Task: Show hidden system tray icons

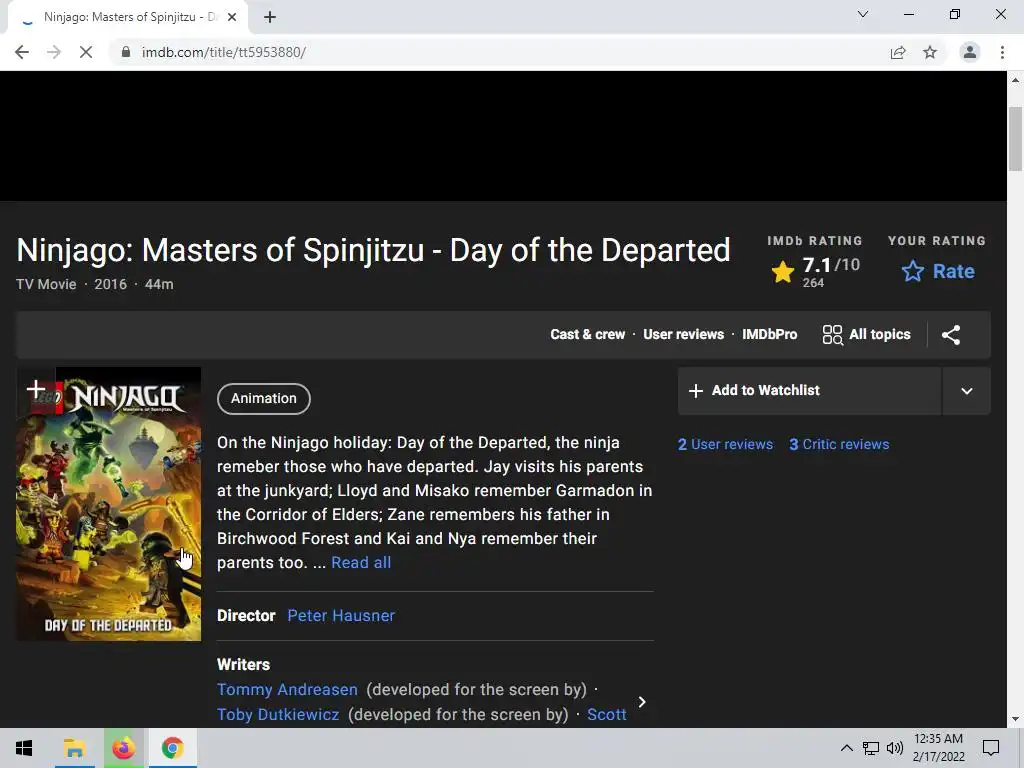Action: coord(846,748)
